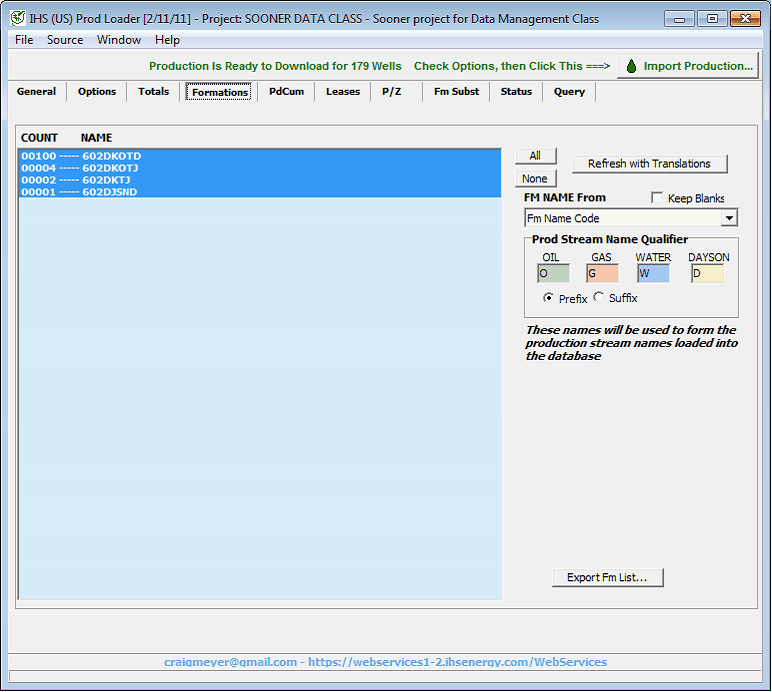Open the Window menu
772x692 pixels.
pyautogui.click(x=118, y=40)
